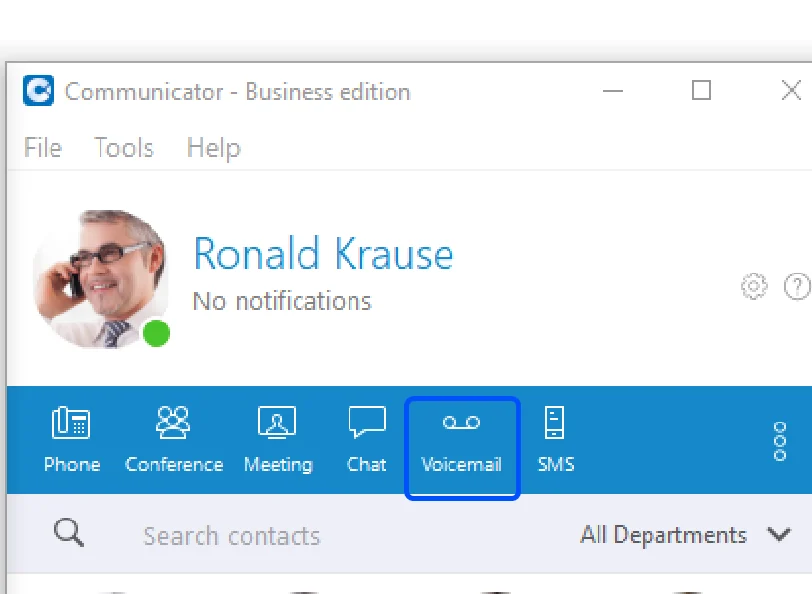Screen dimensions: 812x594
Task: Open the Voicemail module
Action: pyautogui.click(x=461, y=448)
